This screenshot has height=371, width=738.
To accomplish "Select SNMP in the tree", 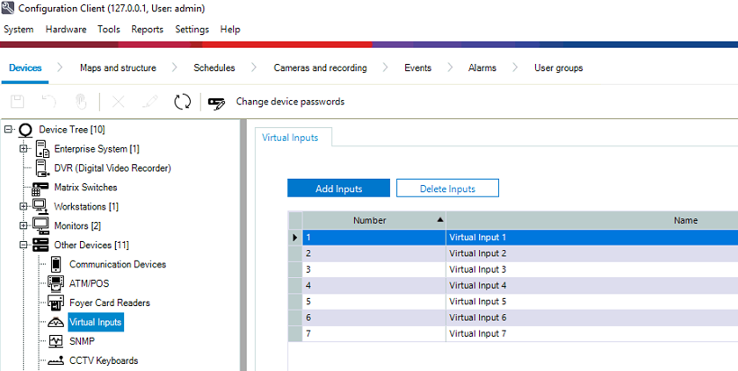I will pos(82,341).
